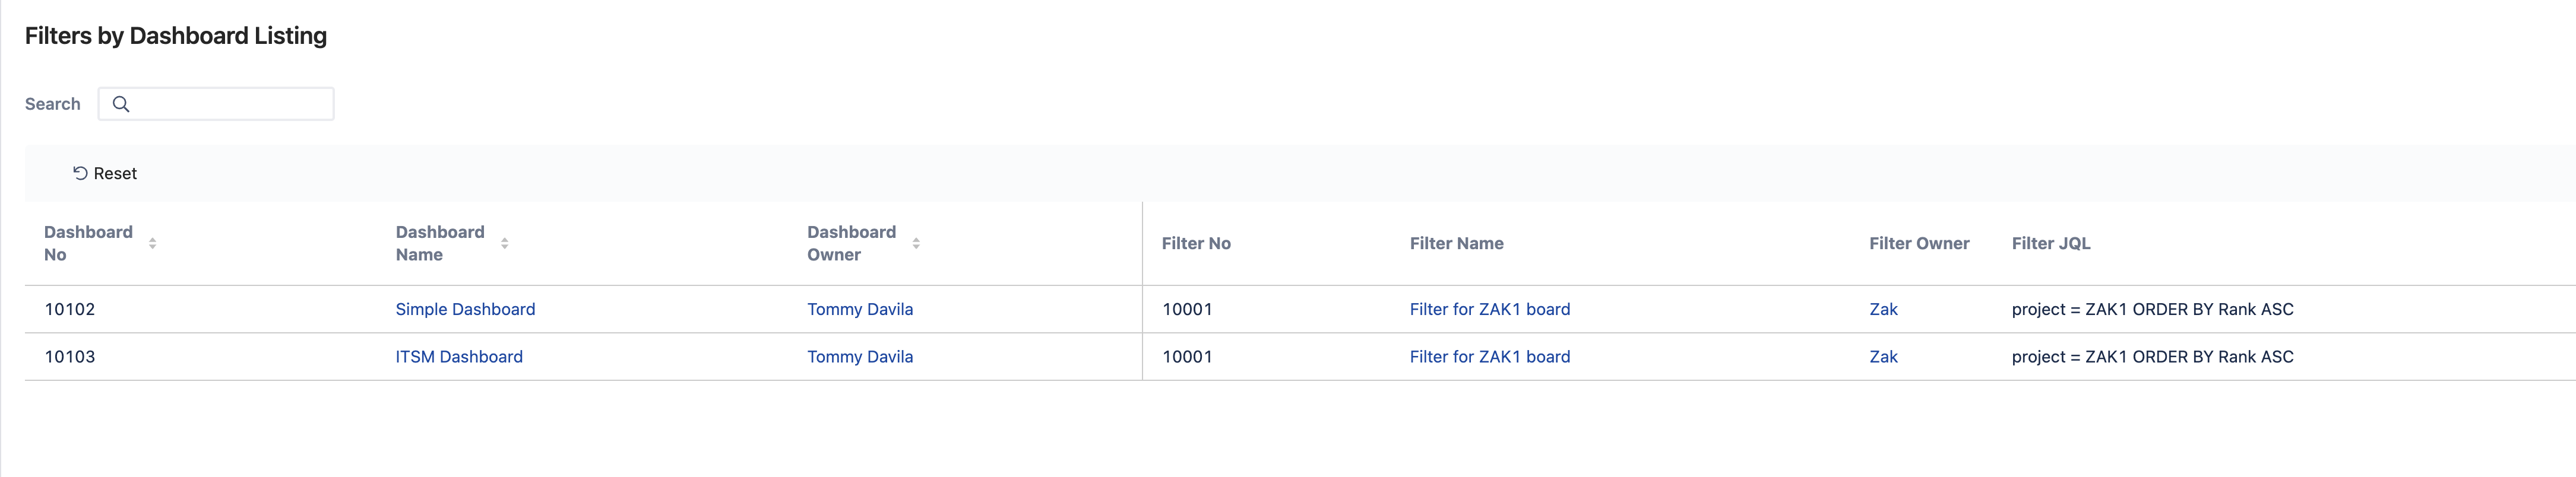Open Filter for ZAK1 board in second row
The height and width of the screenshot is (477, 2576).
click(1490, 357)
